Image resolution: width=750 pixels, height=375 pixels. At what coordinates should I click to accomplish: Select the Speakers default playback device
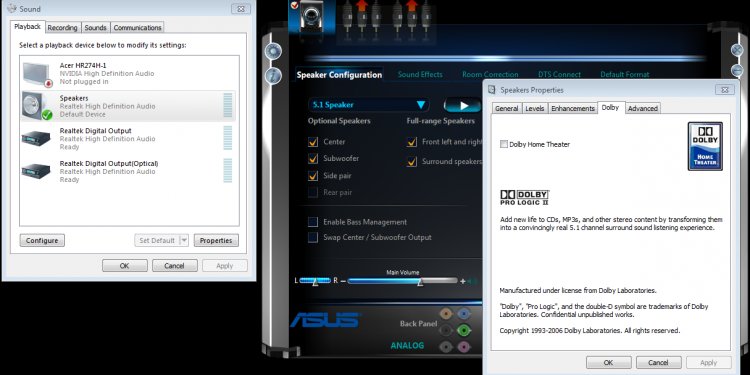click(129, 106)
